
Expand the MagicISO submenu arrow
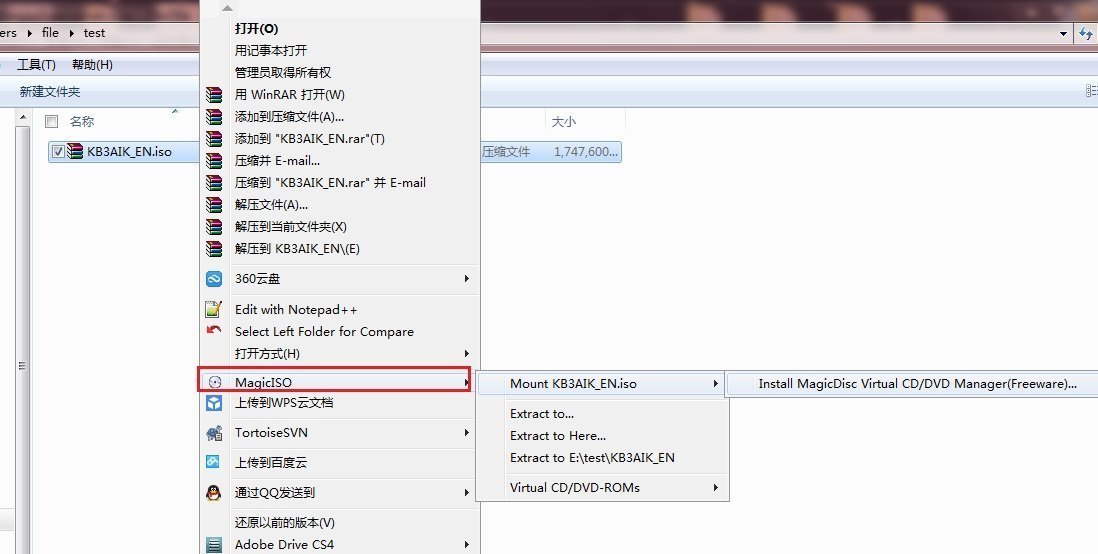pos(466,382)
